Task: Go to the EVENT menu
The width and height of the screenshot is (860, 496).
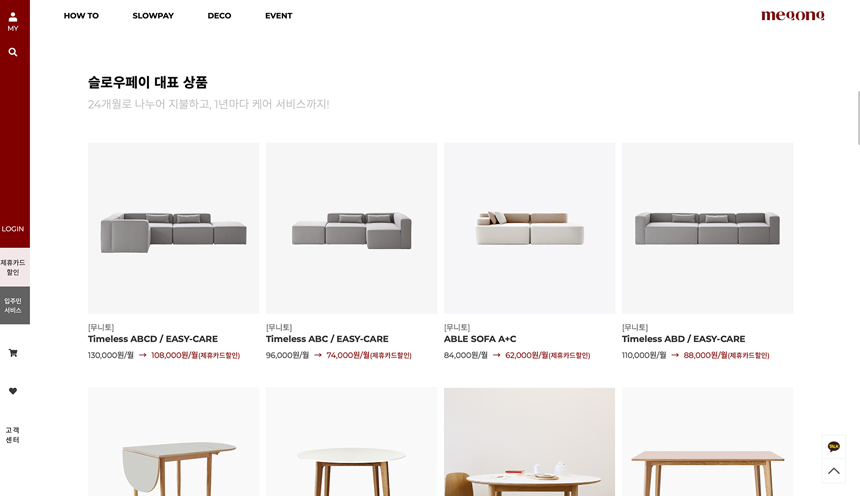Action: click(279, 16)
